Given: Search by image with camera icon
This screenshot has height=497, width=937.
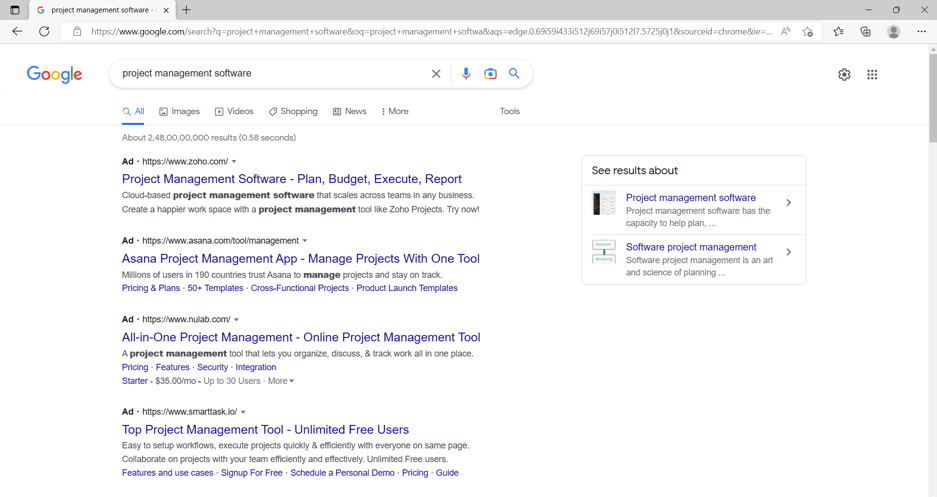Looking at the screenshot, I should tap(490, 73).
